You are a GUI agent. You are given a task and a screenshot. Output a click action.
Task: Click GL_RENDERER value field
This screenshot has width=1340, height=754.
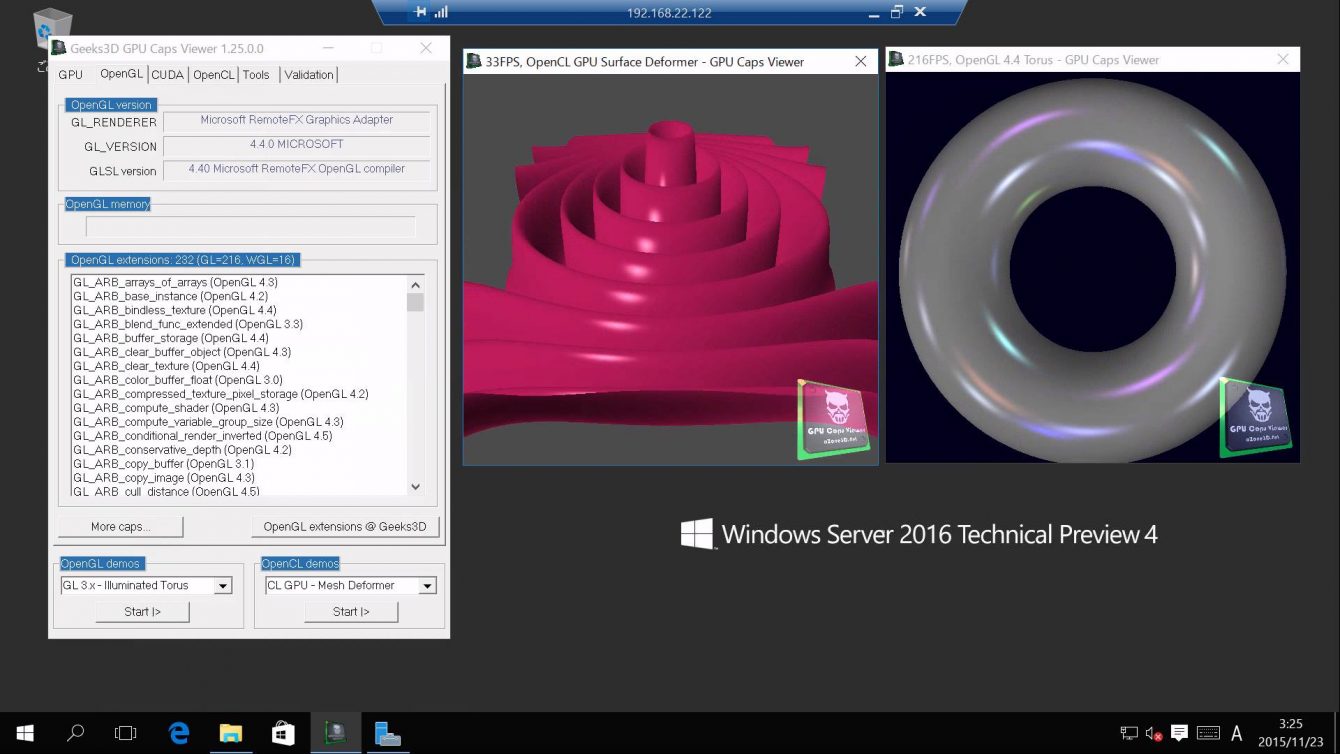pos(296,121)
